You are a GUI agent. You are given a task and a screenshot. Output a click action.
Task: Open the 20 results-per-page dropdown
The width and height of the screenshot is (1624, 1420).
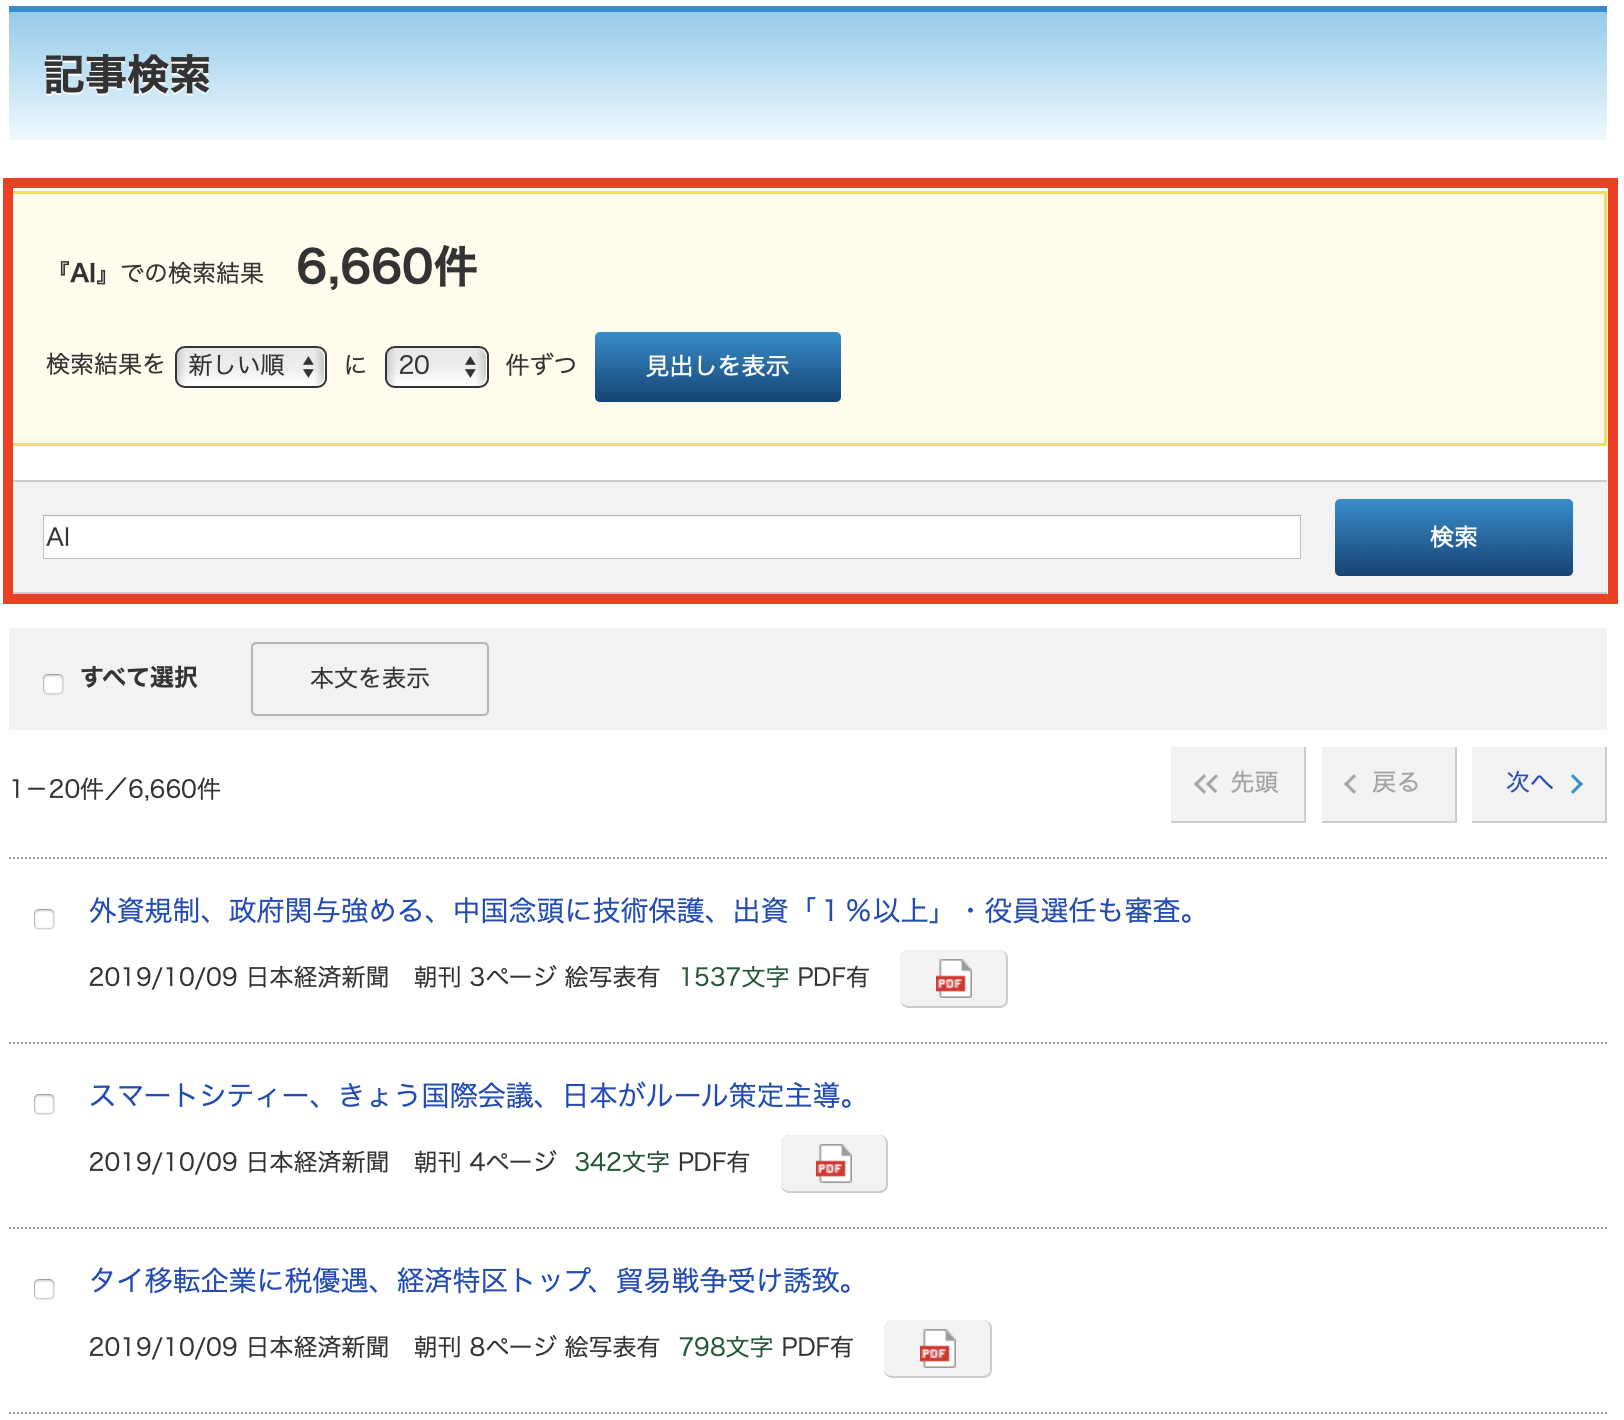click(437, 366)
